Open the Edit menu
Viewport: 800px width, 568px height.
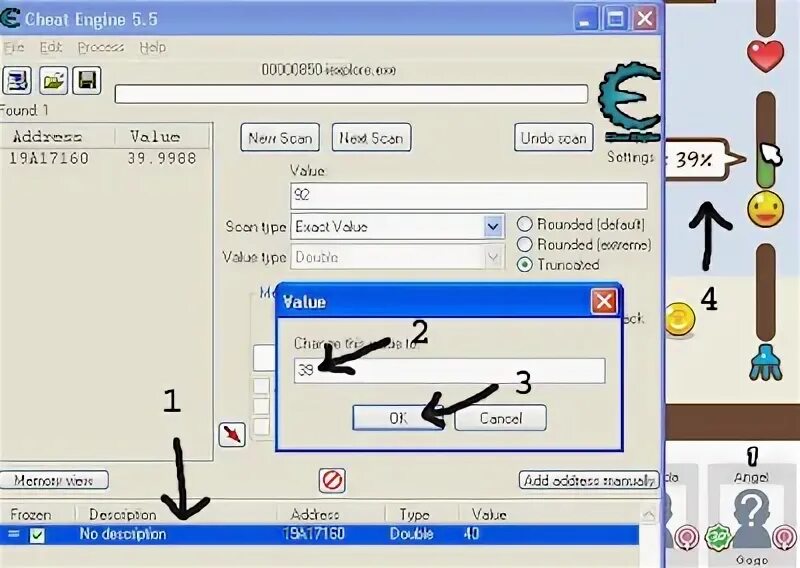click(x=51, y=47)
